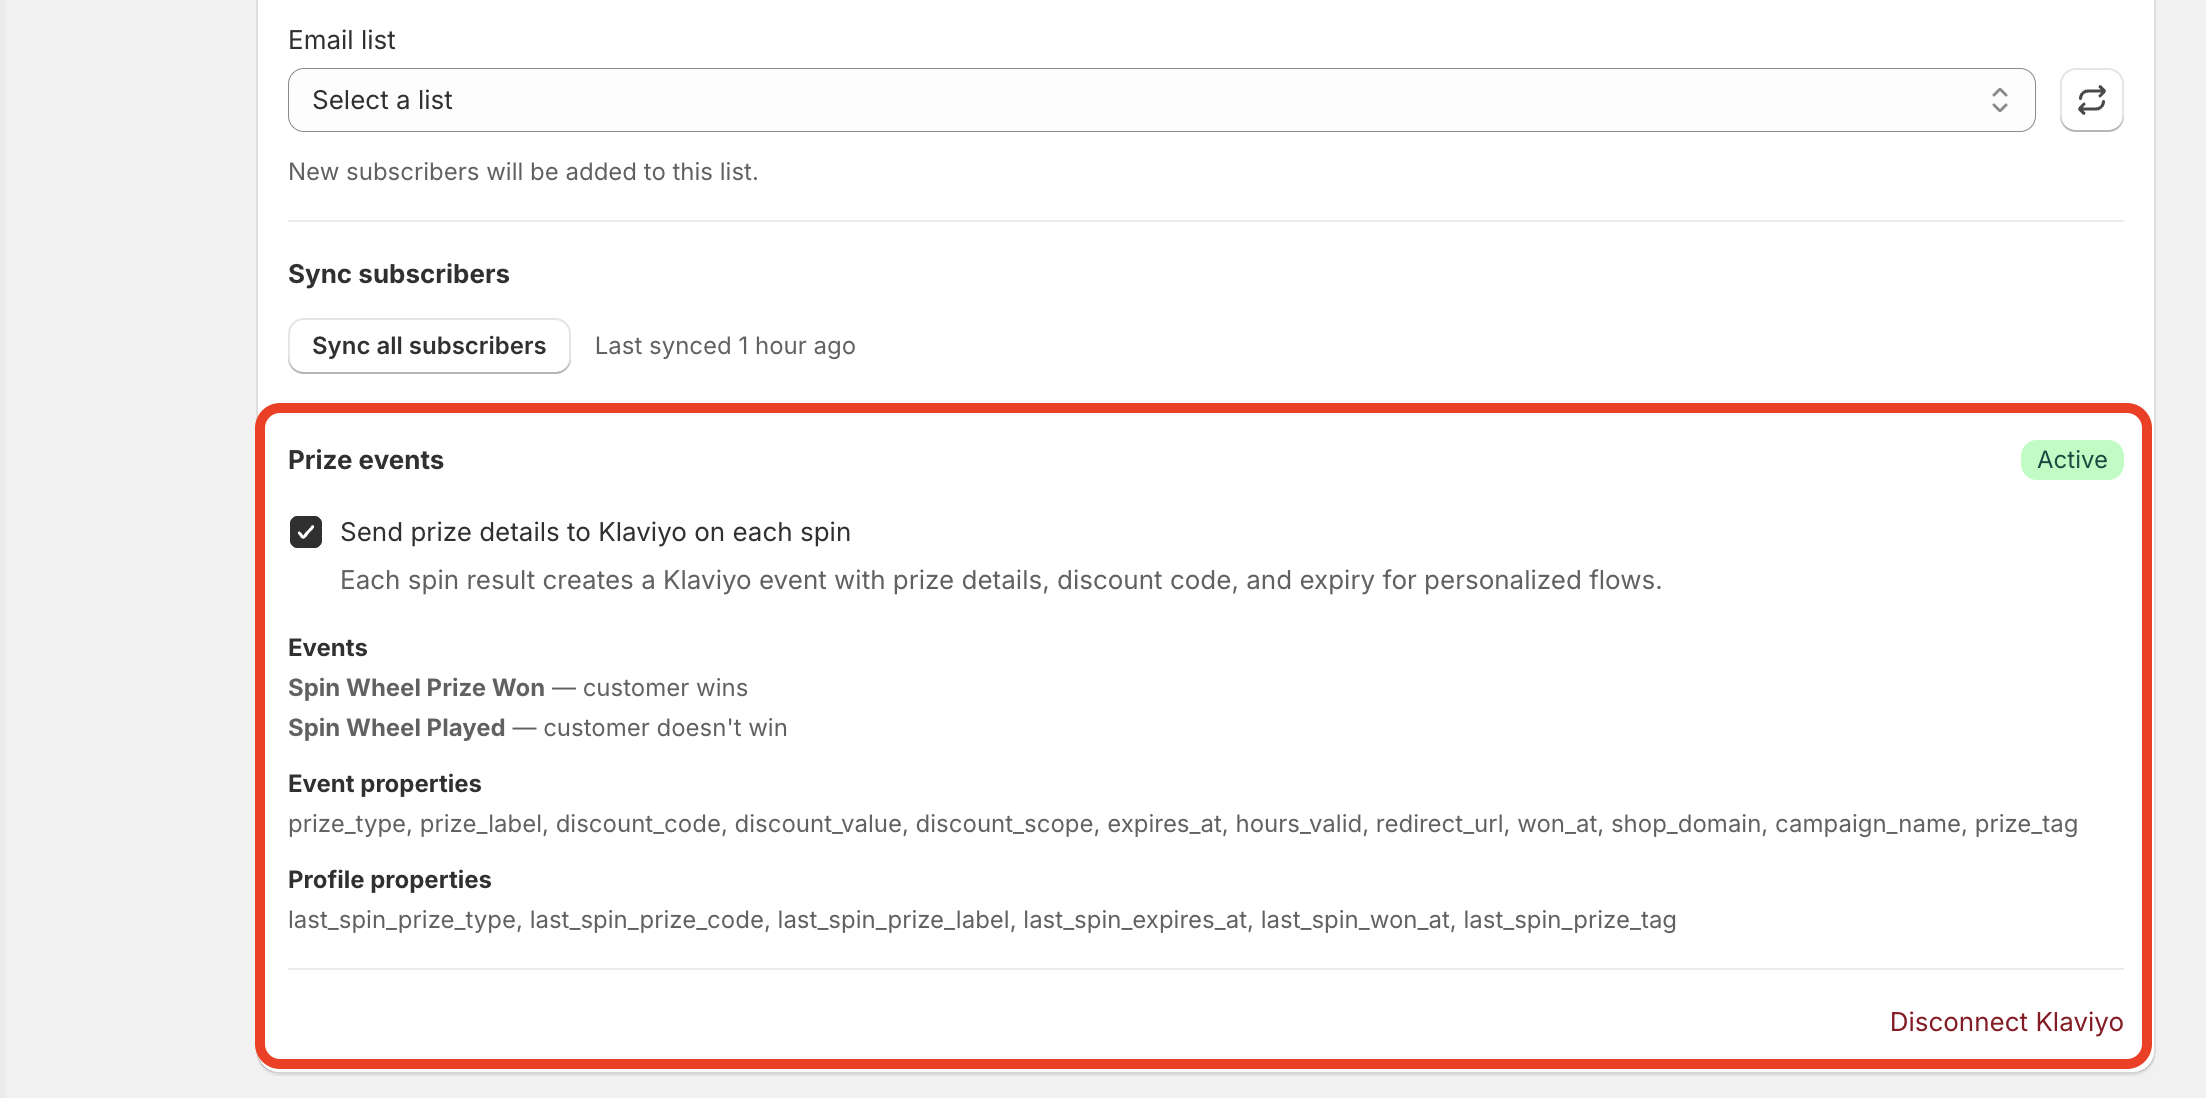Click the 'Last synced 1 hour ago' text

click(x=725, y=346)
